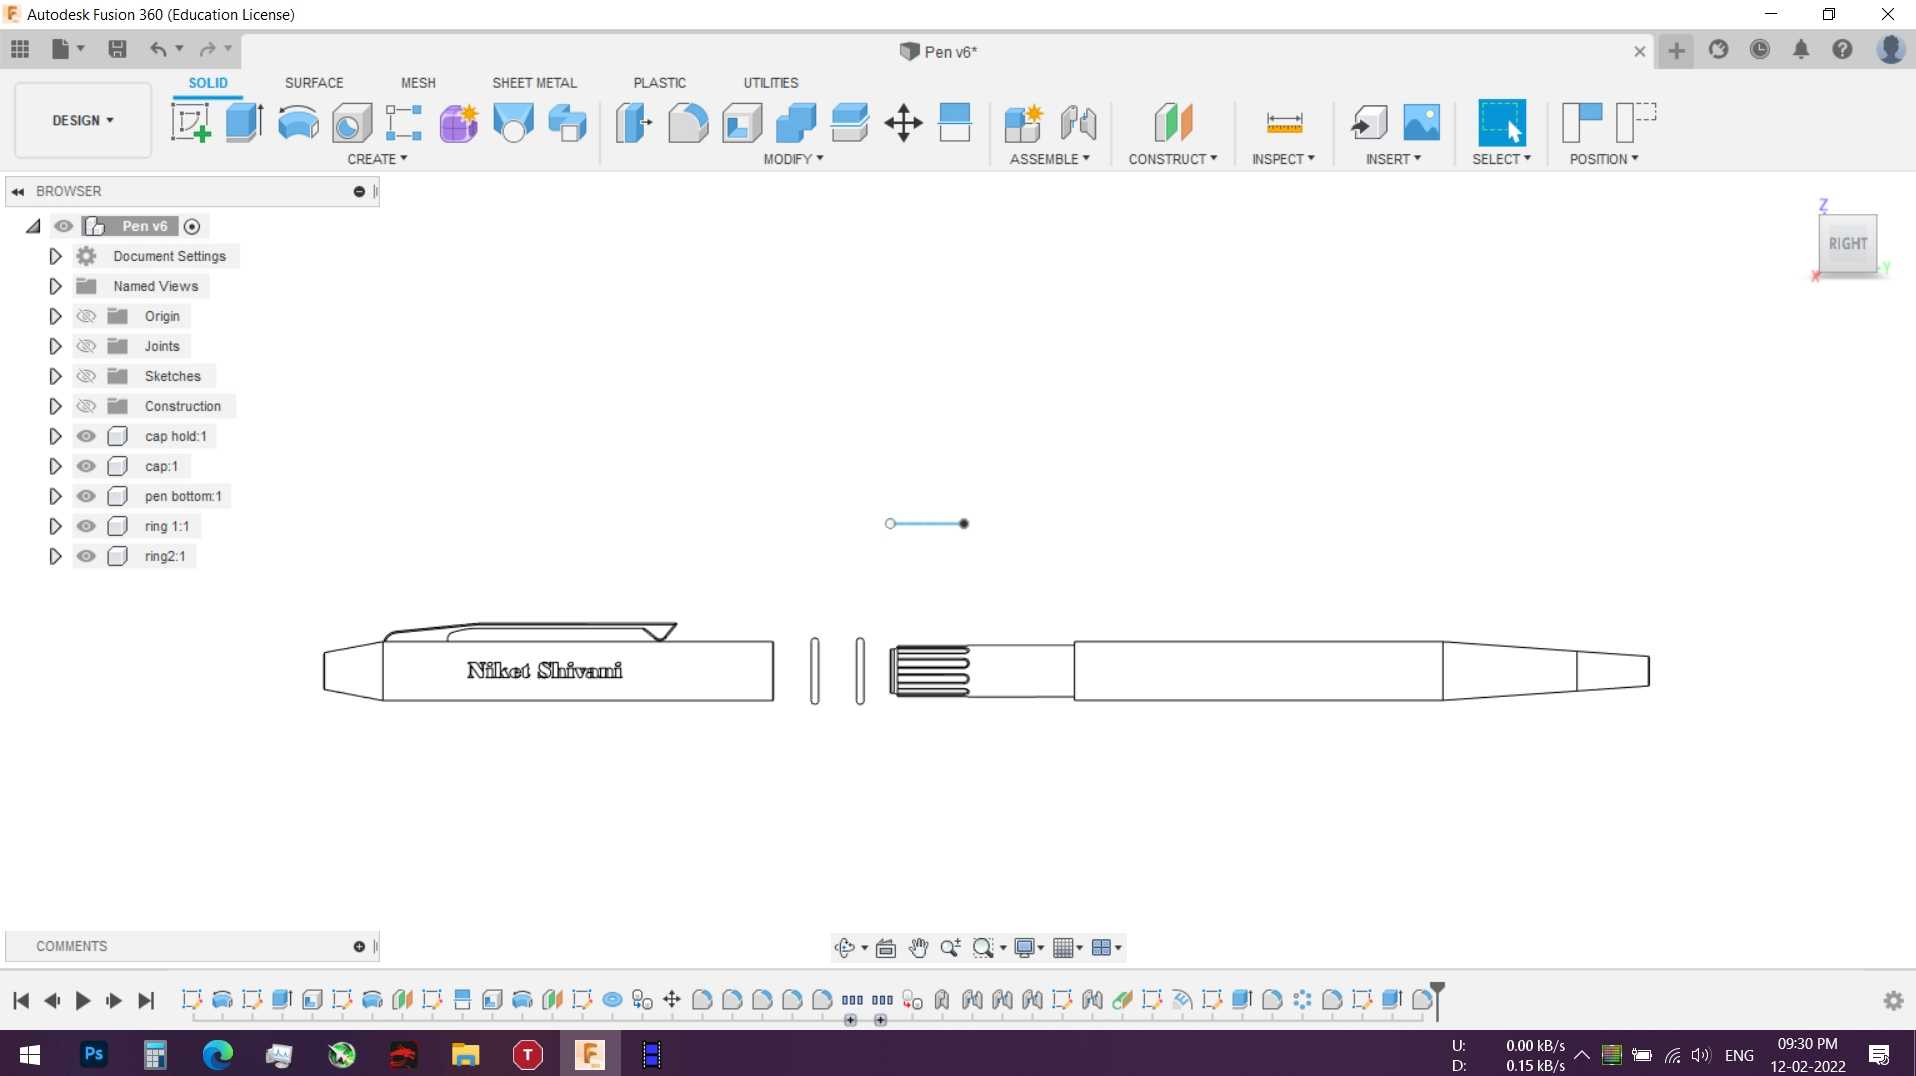1916x1076 pixels.
Task: Switch to the SOLID tab
Action: click(208, 83)
